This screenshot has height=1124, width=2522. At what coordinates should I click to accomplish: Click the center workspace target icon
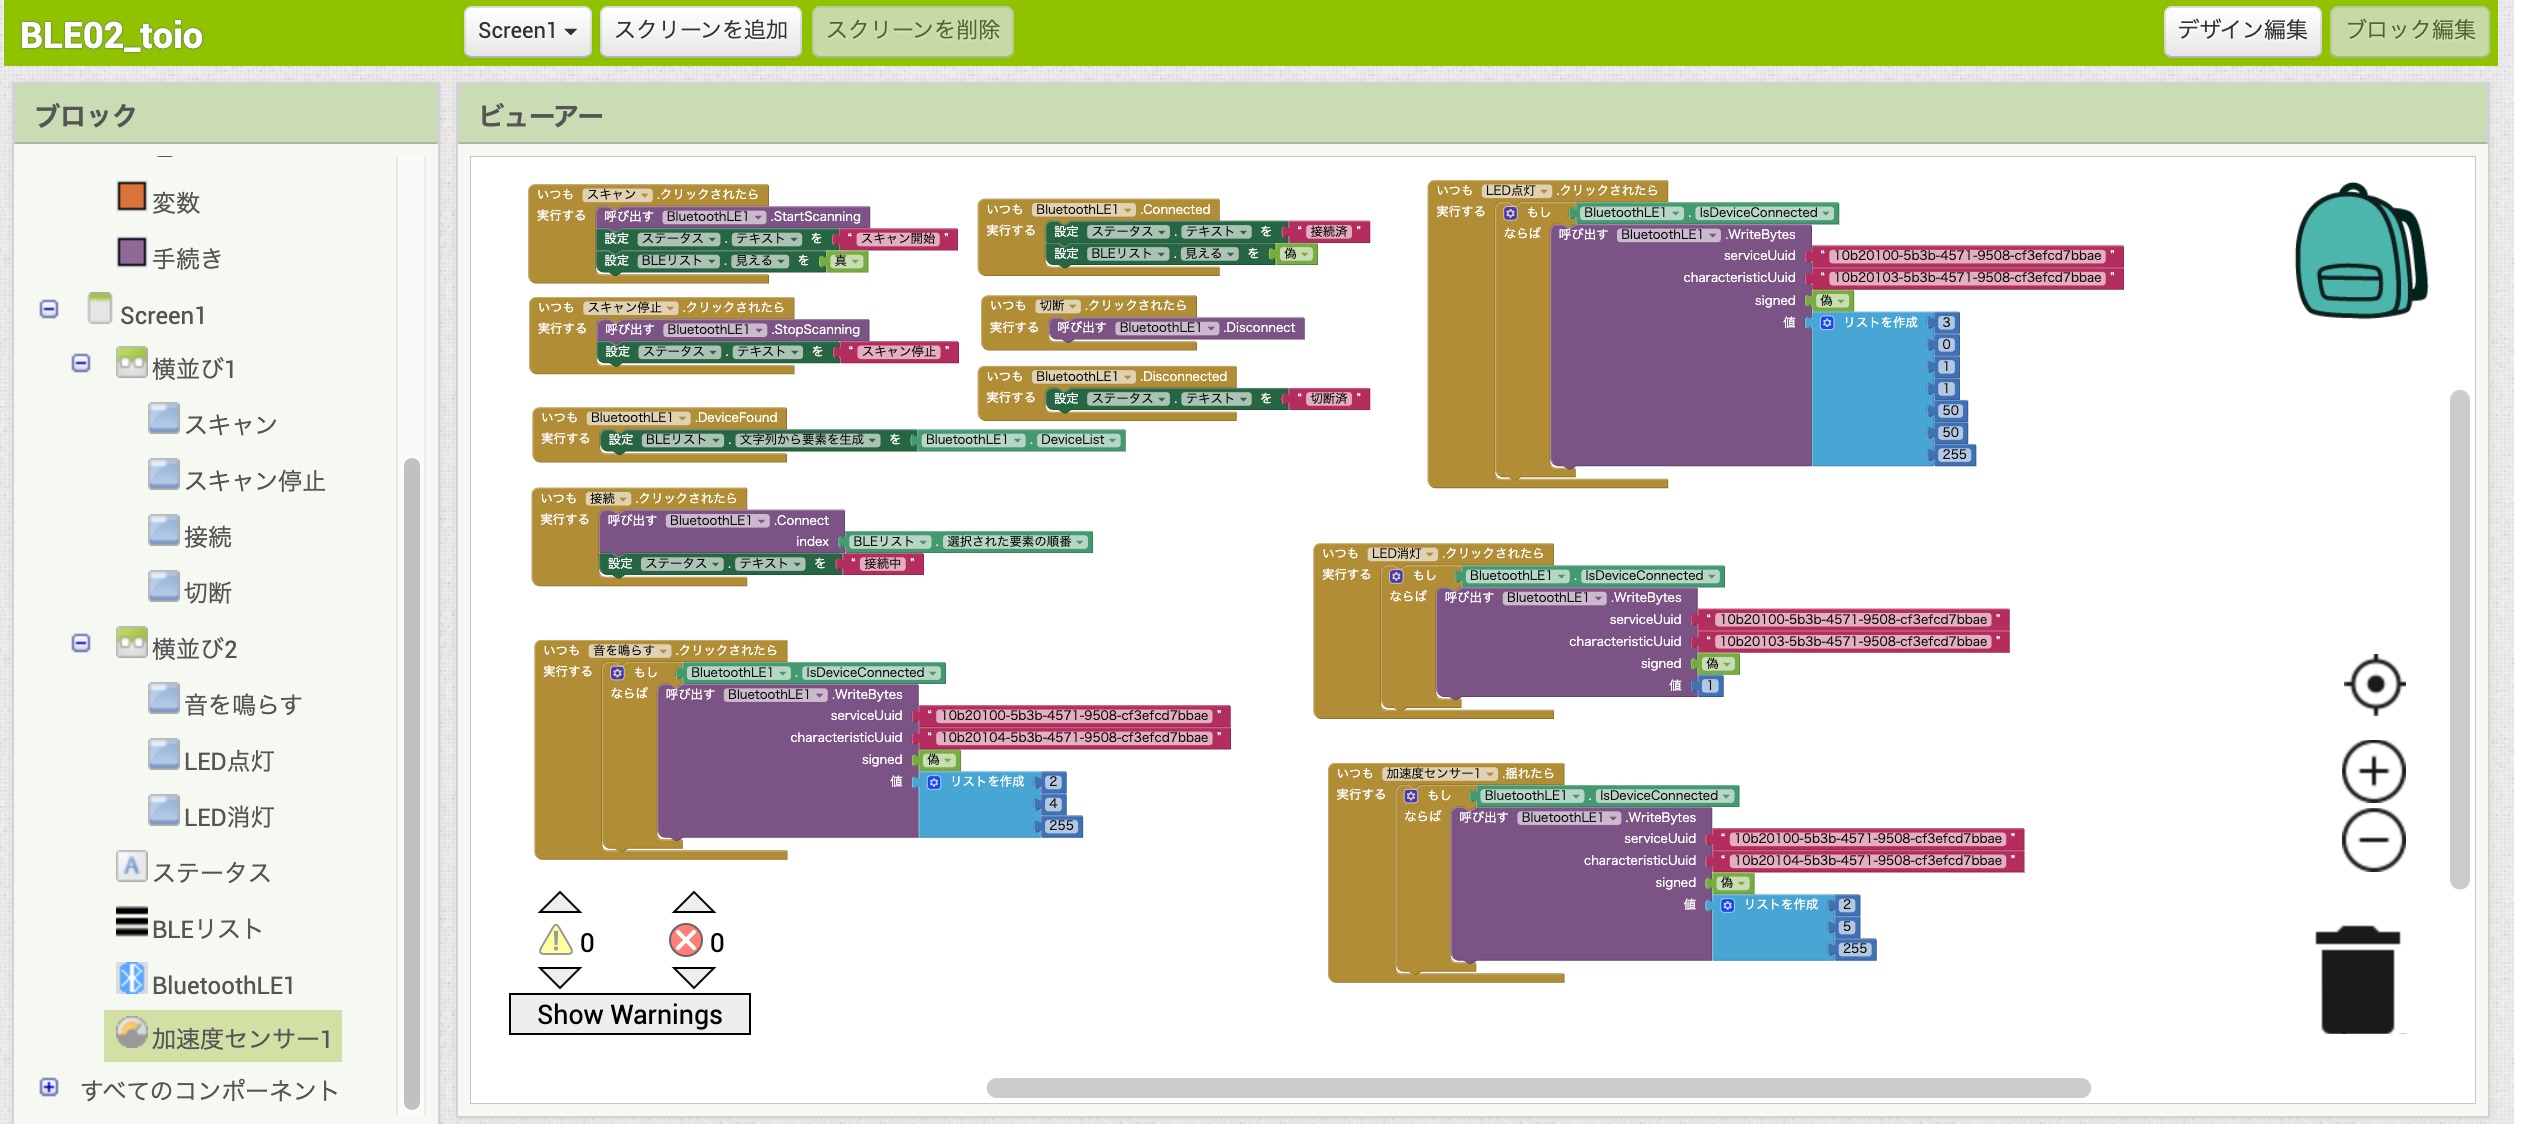coord(2374,685)
